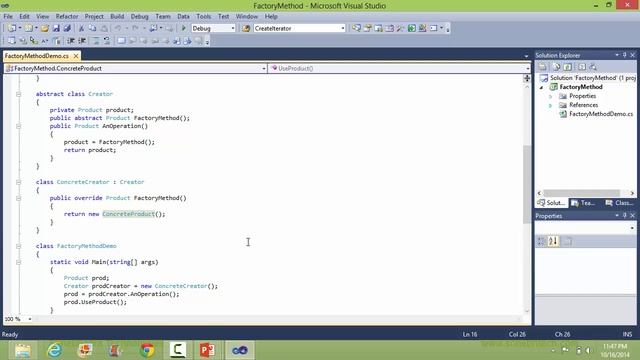Collapse the FactoryMethodDemo class outline

pos(18,246)
